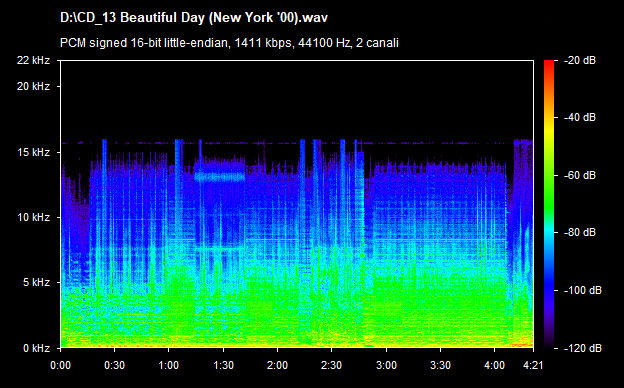Click the 5 kHz frequency axis label
Viewport: 624px width, 388px height.
tap(36, 283)
